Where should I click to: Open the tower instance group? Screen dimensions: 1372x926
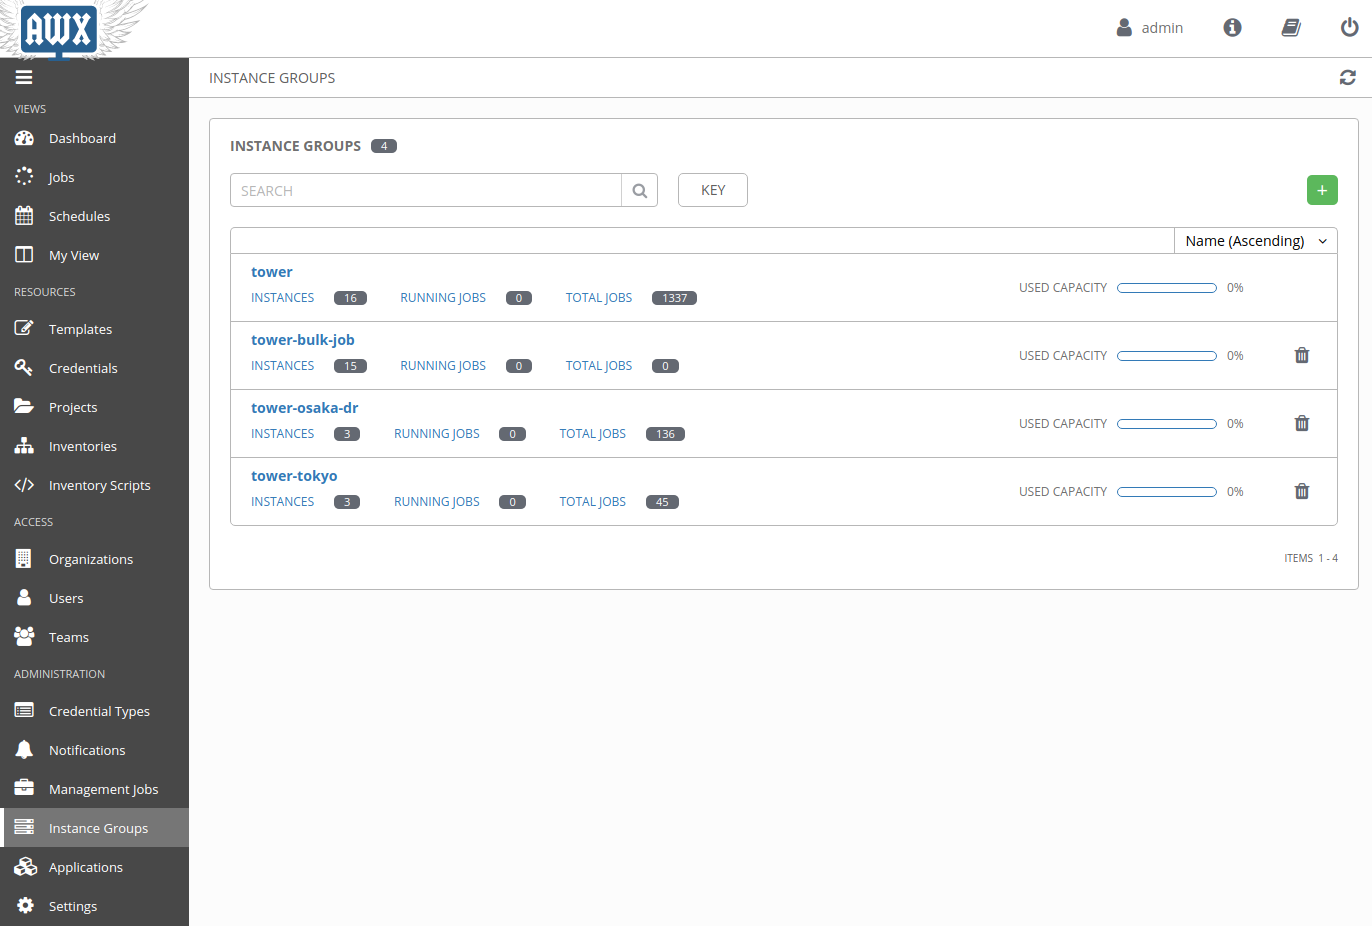[272, 272]
